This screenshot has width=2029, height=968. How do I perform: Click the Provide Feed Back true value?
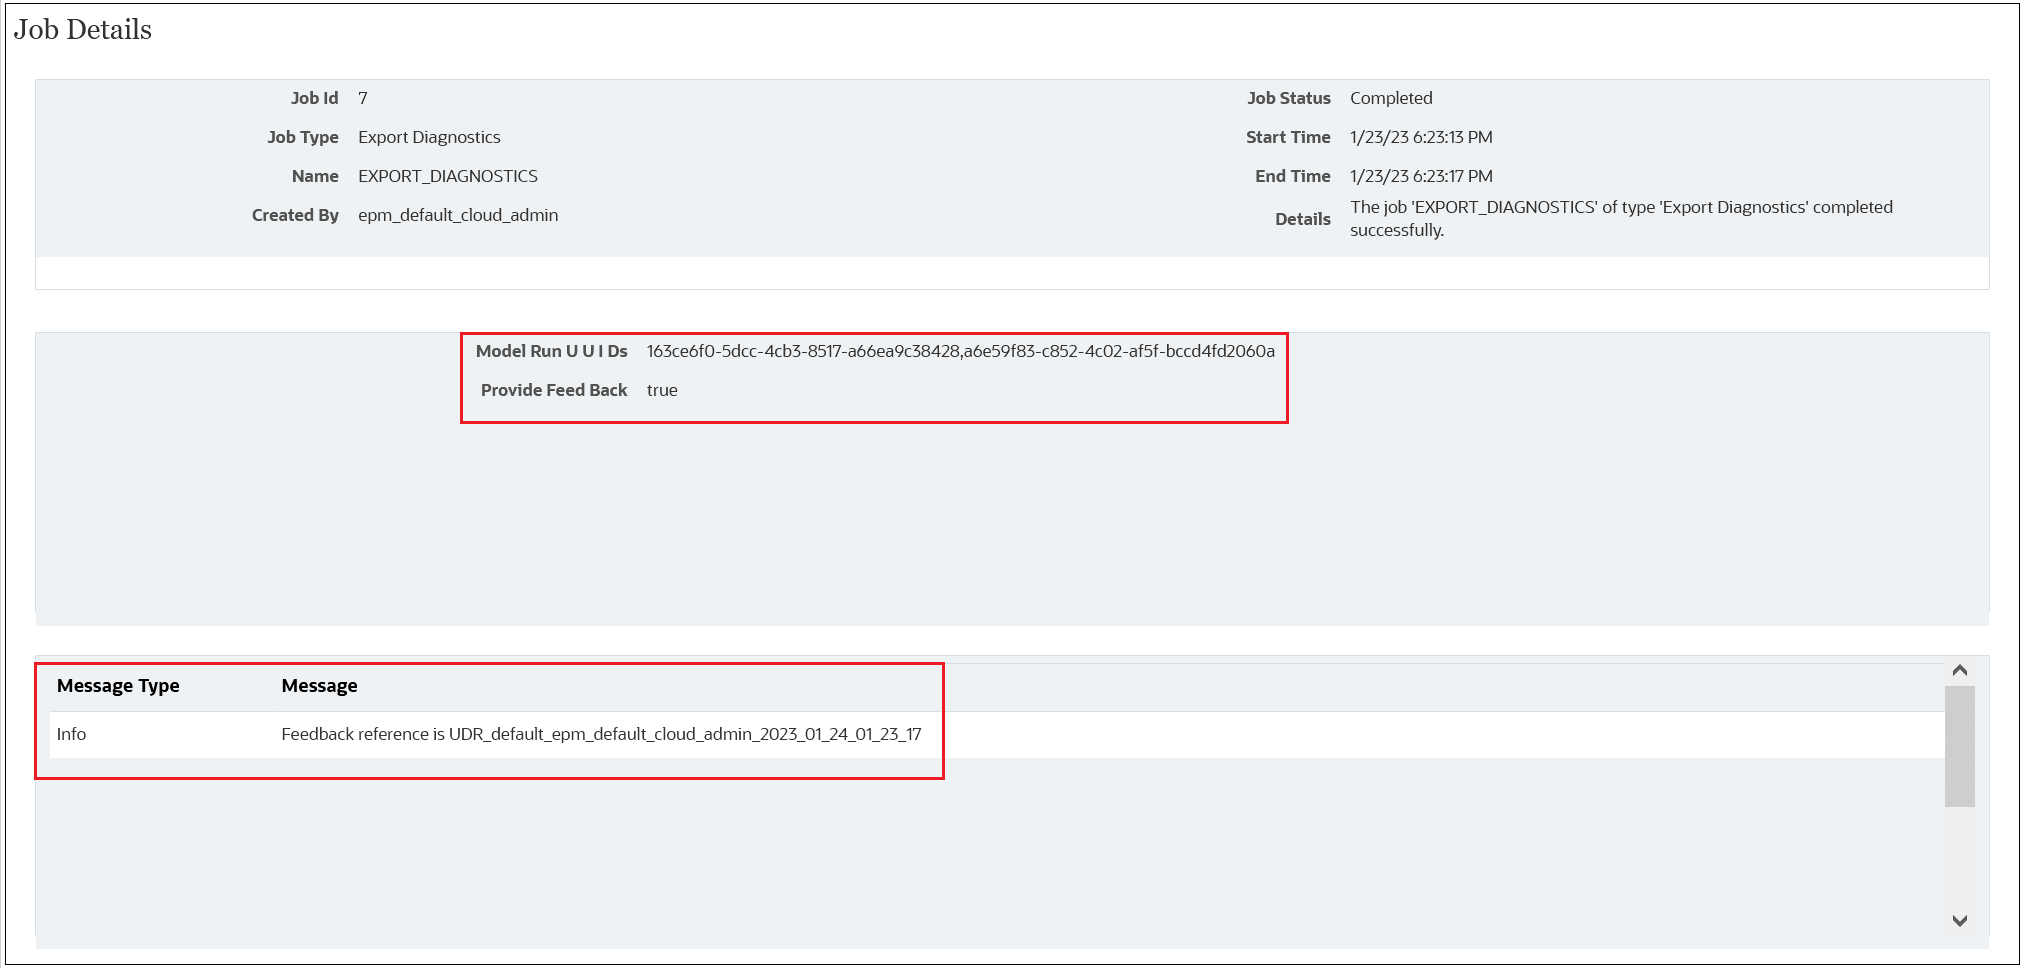pyautogui.click(x=663, y=390)
